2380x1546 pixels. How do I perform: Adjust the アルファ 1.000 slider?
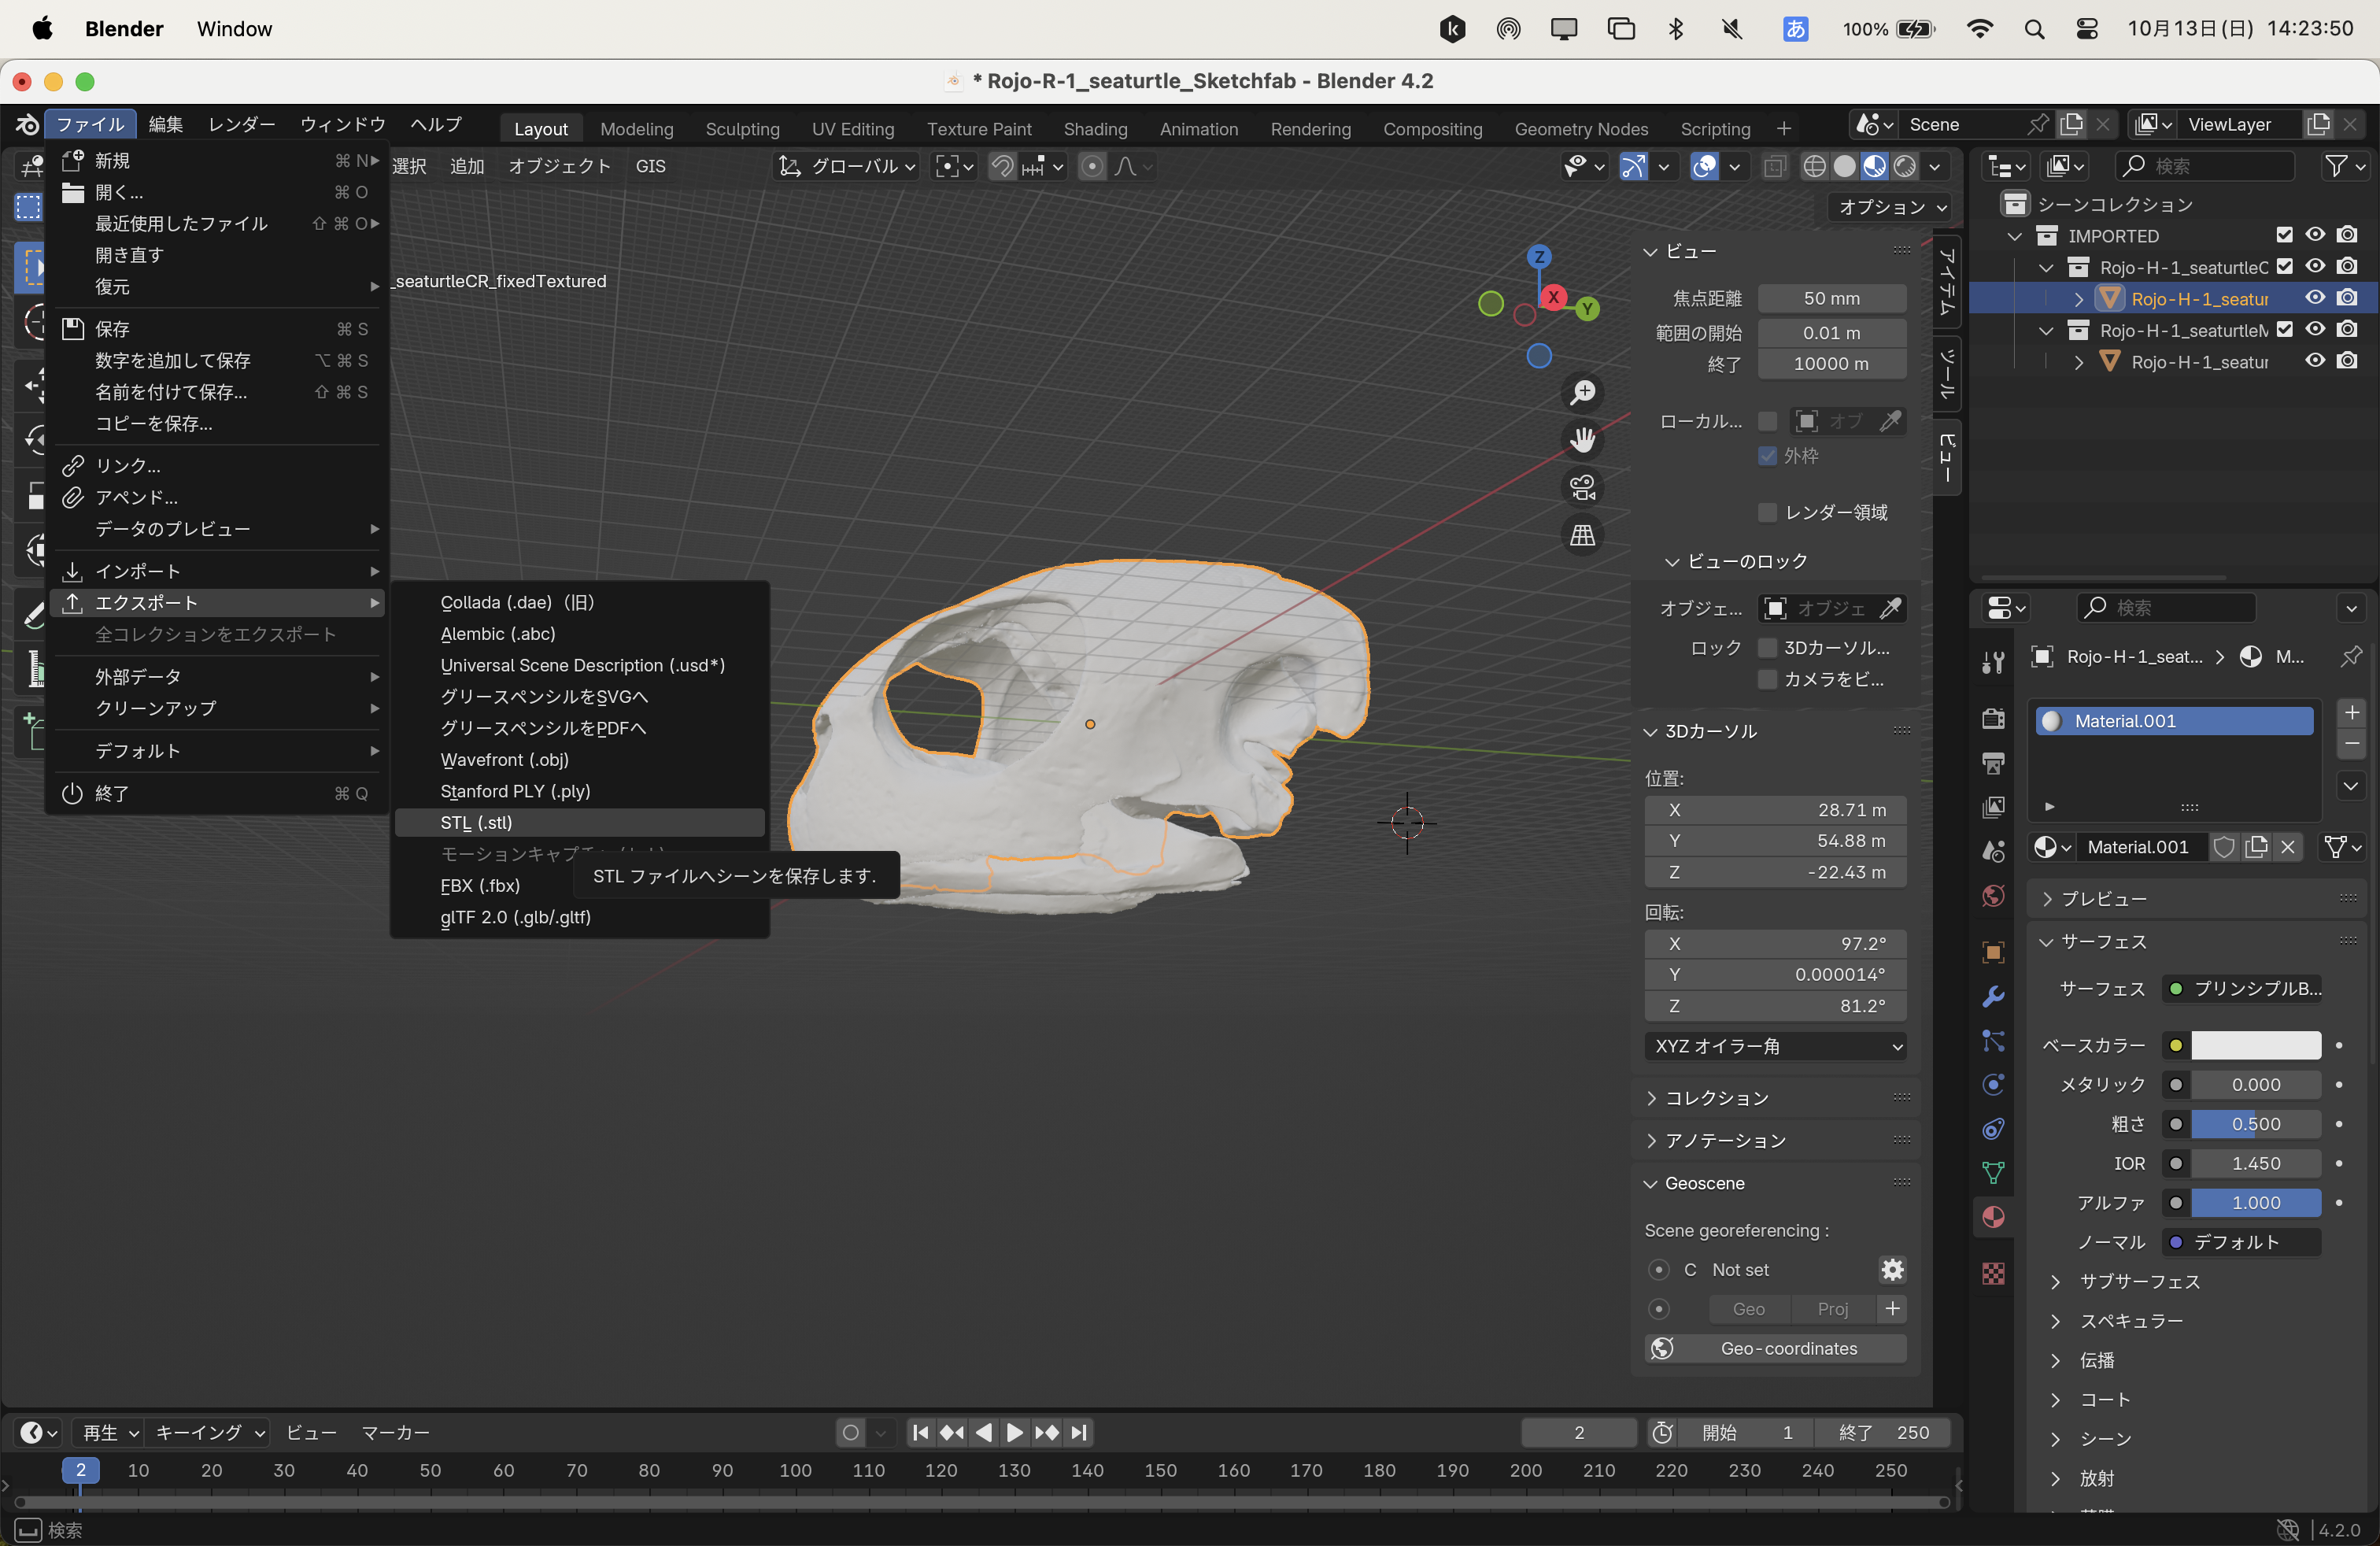point(2255,1202)
